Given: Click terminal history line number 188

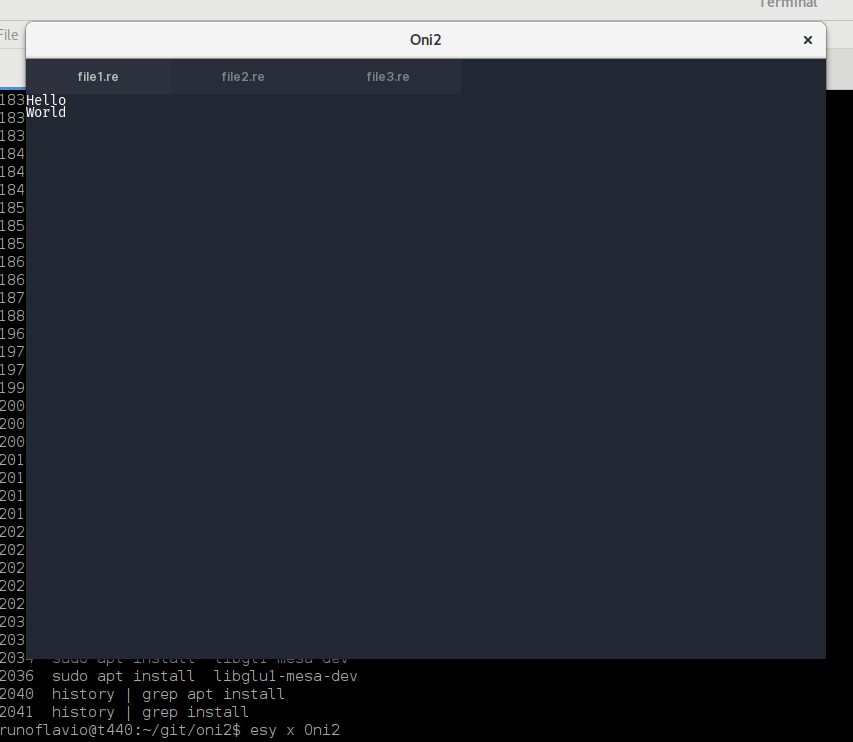Looking at the screenshot, I should 13,316.
